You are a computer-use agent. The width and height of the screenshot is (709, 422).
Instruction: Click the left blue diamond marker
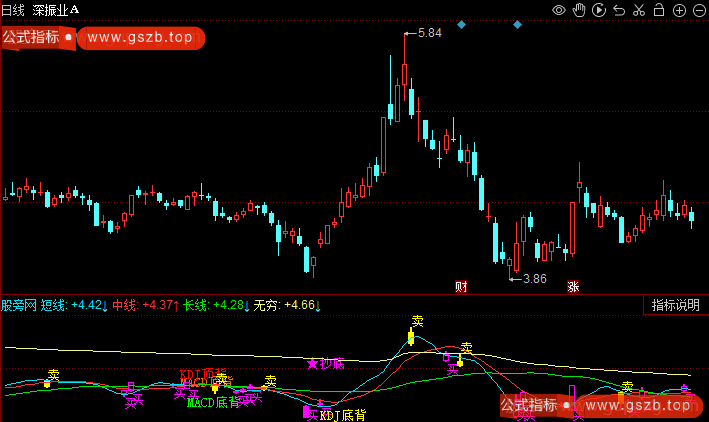461,24
